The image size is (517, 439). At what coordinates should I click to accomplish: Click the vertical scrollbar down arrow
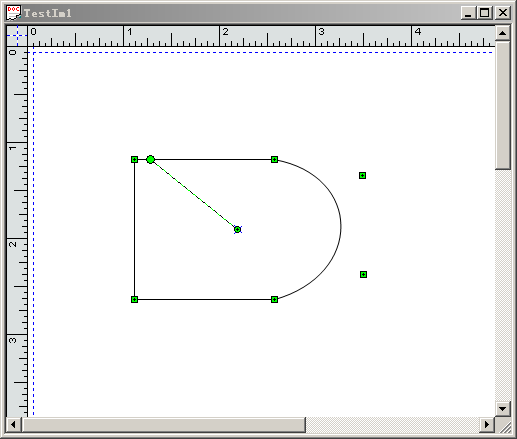[503, 408]
